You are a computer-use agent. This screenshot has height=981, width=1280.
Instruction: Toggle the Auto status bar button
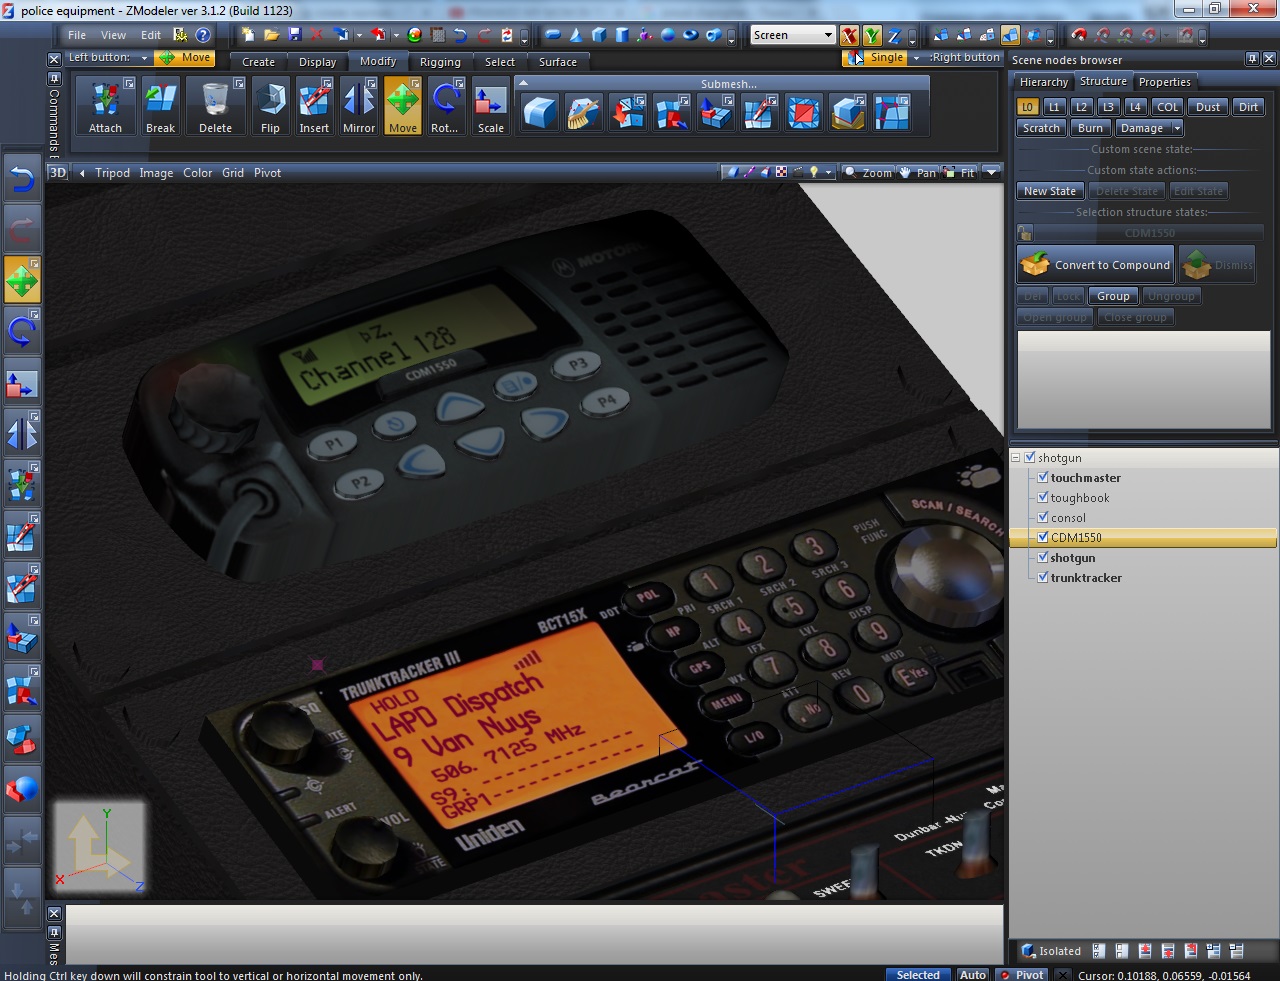972,975
